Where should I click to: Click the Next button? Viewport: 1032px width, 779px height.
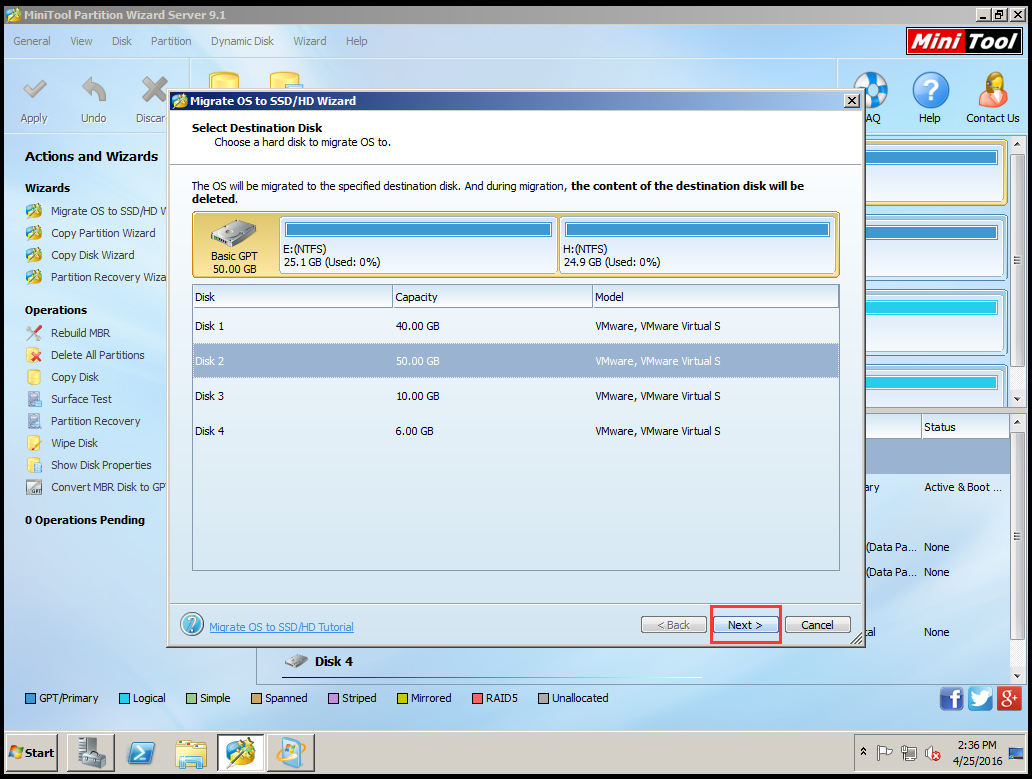pos(745,625)
